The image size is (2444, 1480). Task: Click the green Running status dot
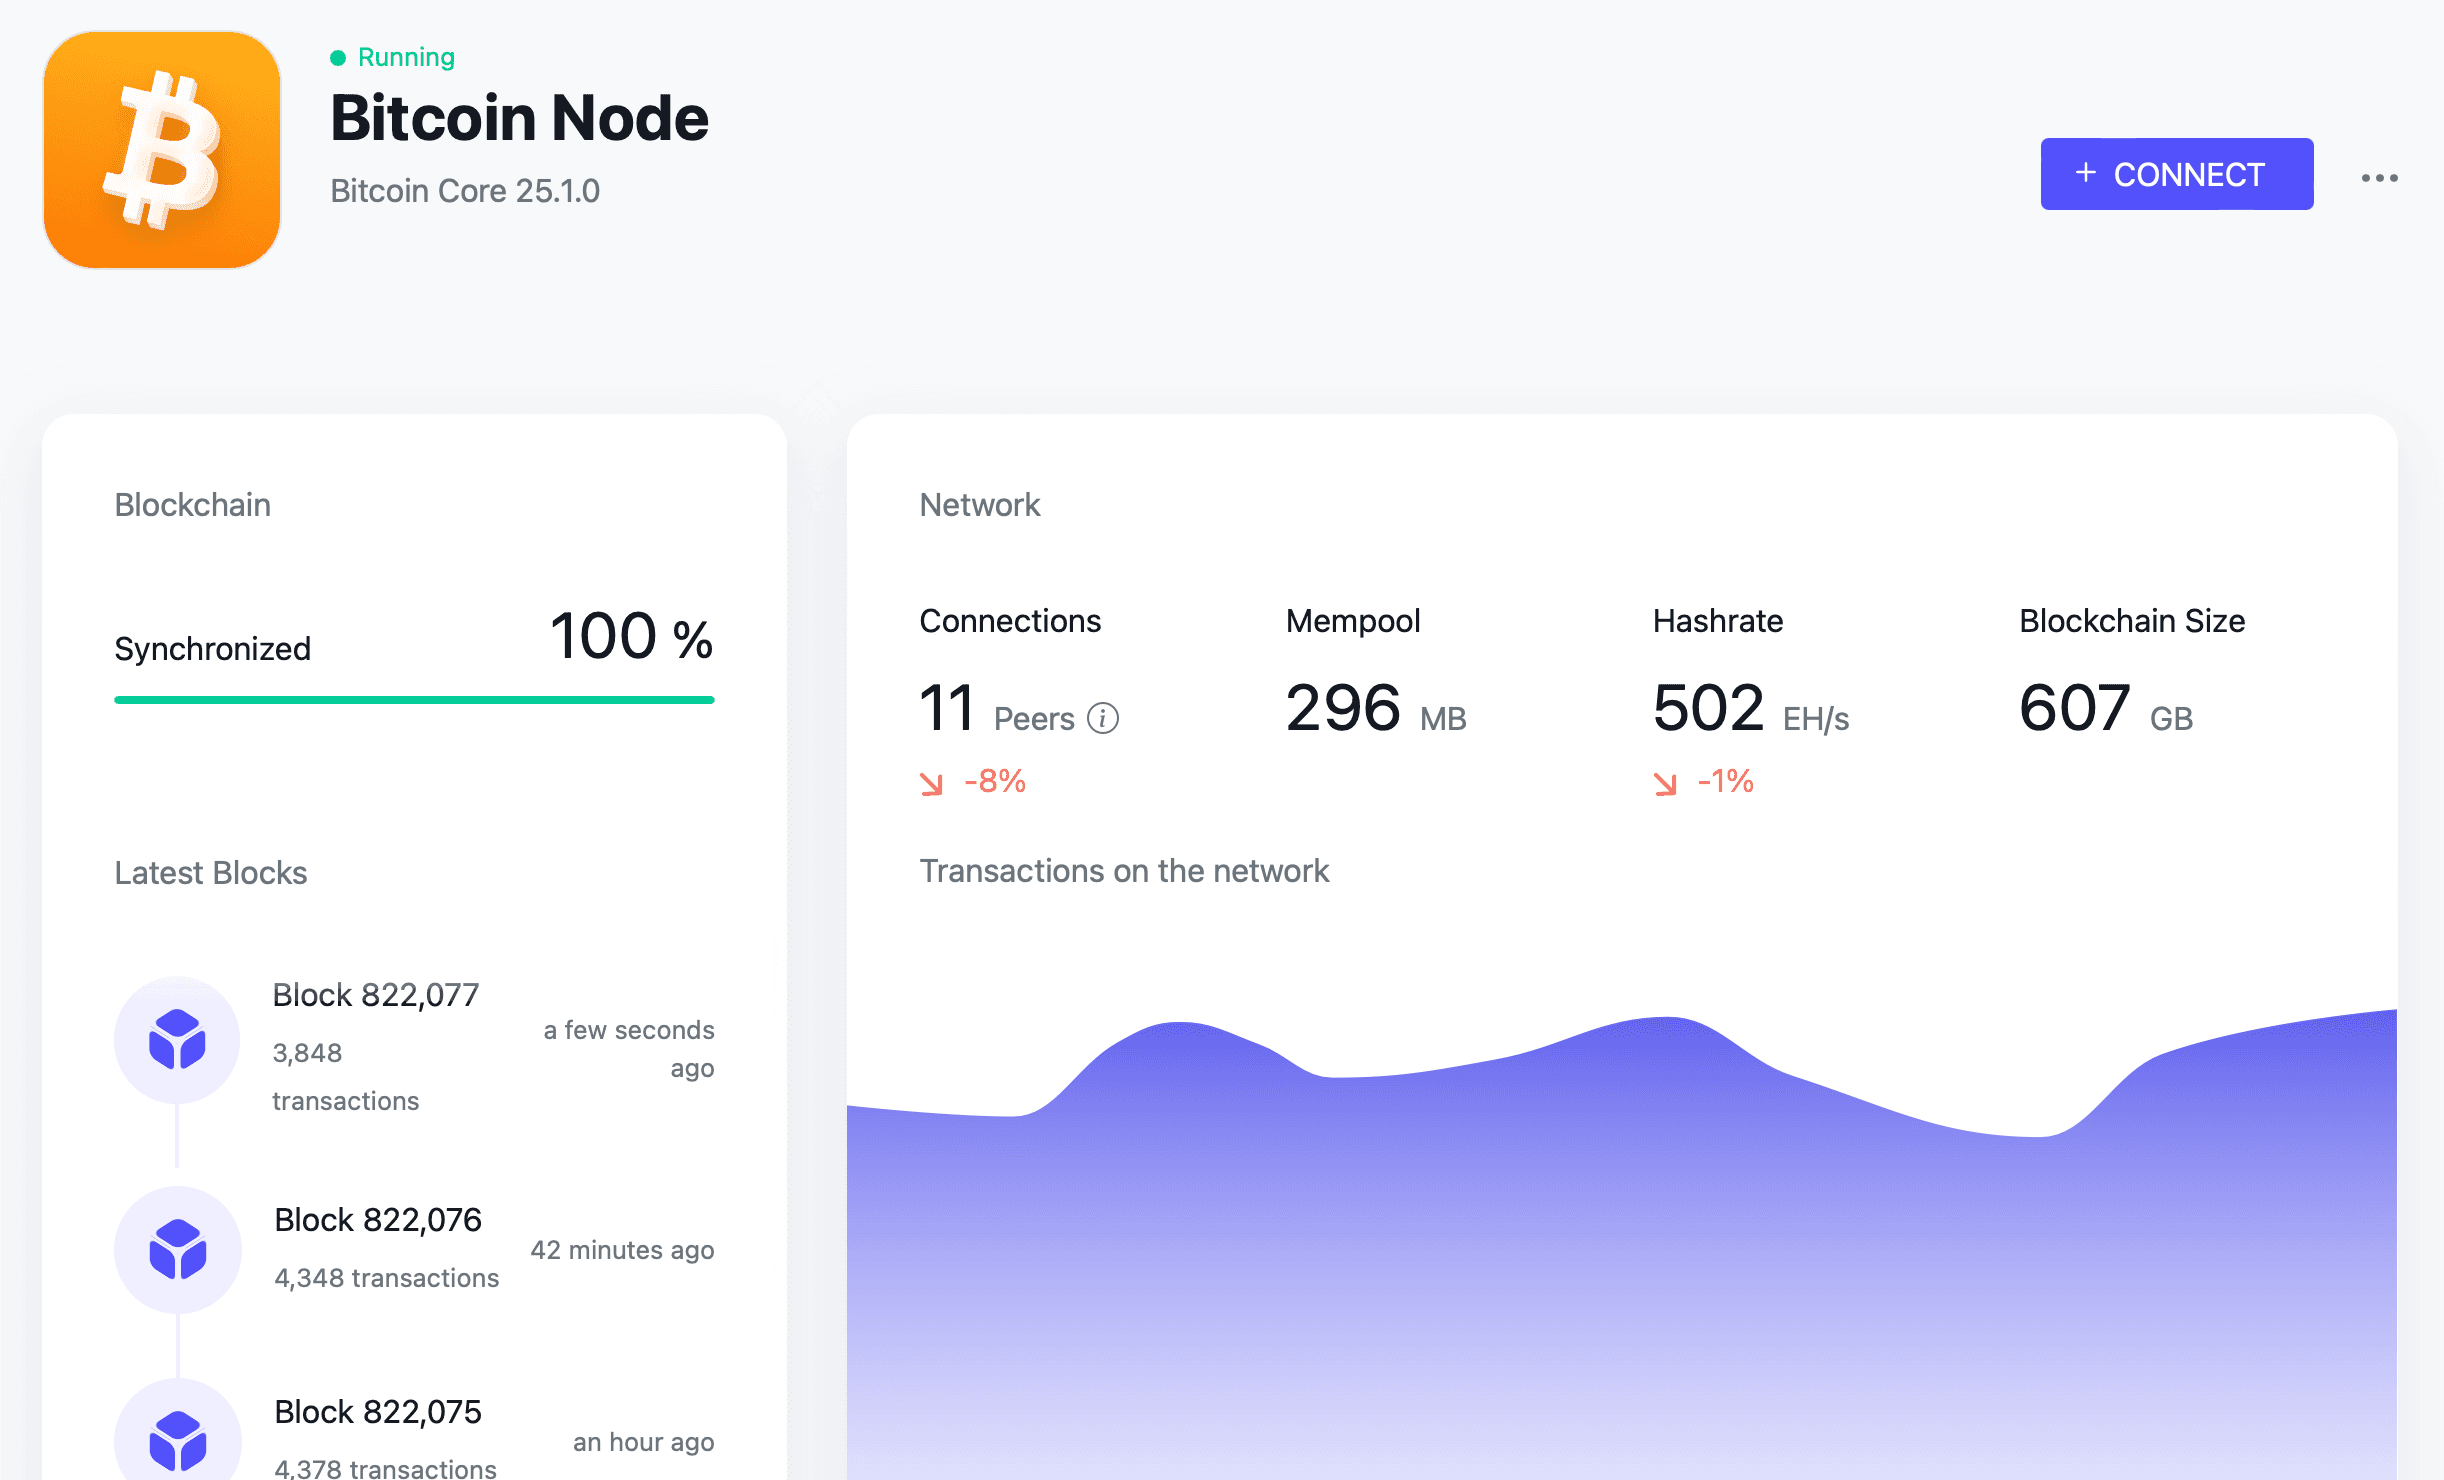pos(338,58)
